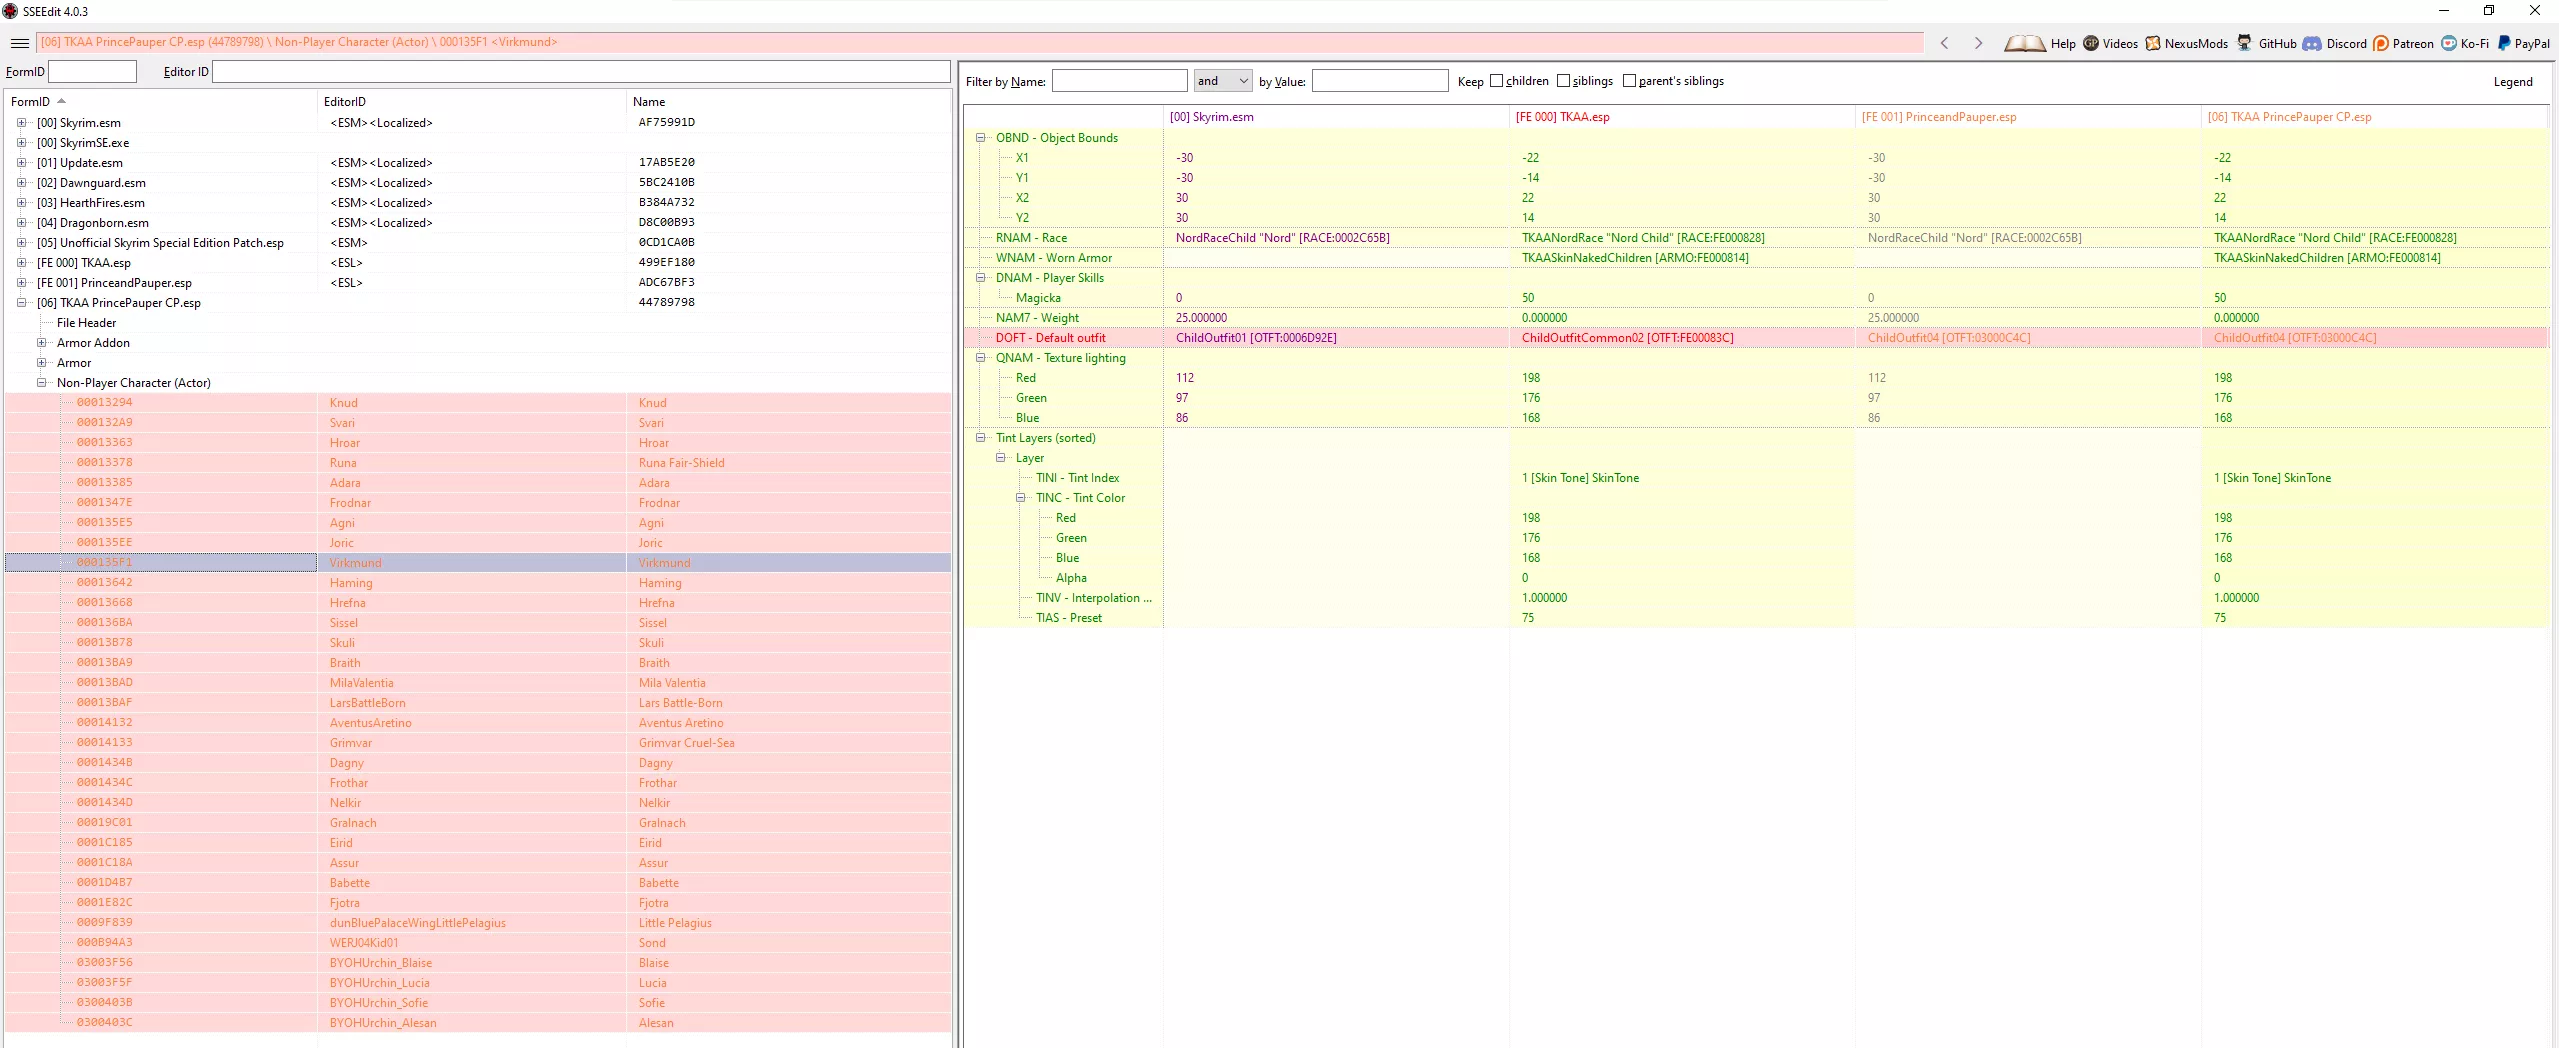Open the hamburger main menu icon
This screenshot has width=2559, height=1048.
pyautogui.click(x=19, y=43)
